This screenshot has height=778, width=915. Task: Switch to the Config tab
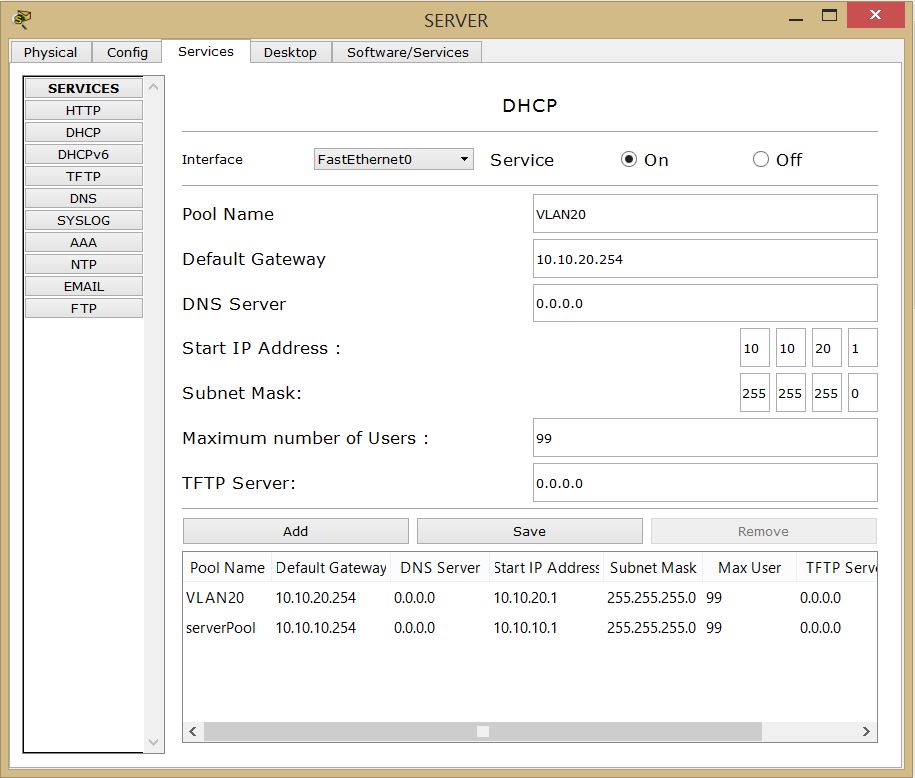click(127, 52)
